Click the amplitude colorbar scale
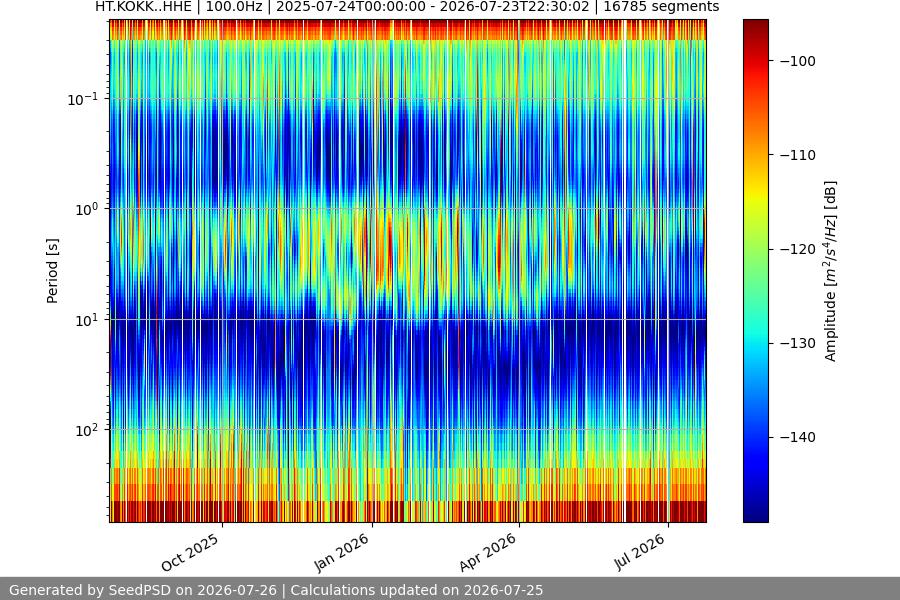The width and height of the screenshot is (900, 600). pyautogui.click(x=755, y=271)
